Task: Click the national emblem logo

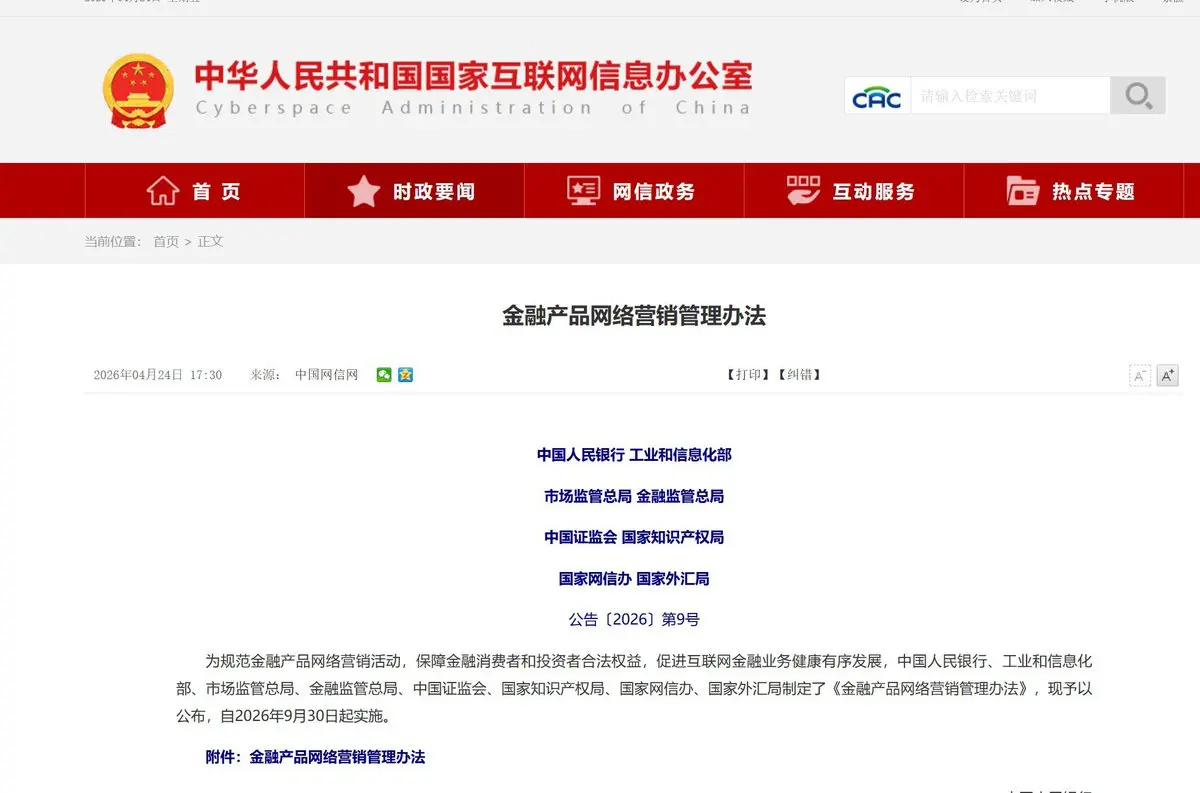Action: [x=138, y=91]
